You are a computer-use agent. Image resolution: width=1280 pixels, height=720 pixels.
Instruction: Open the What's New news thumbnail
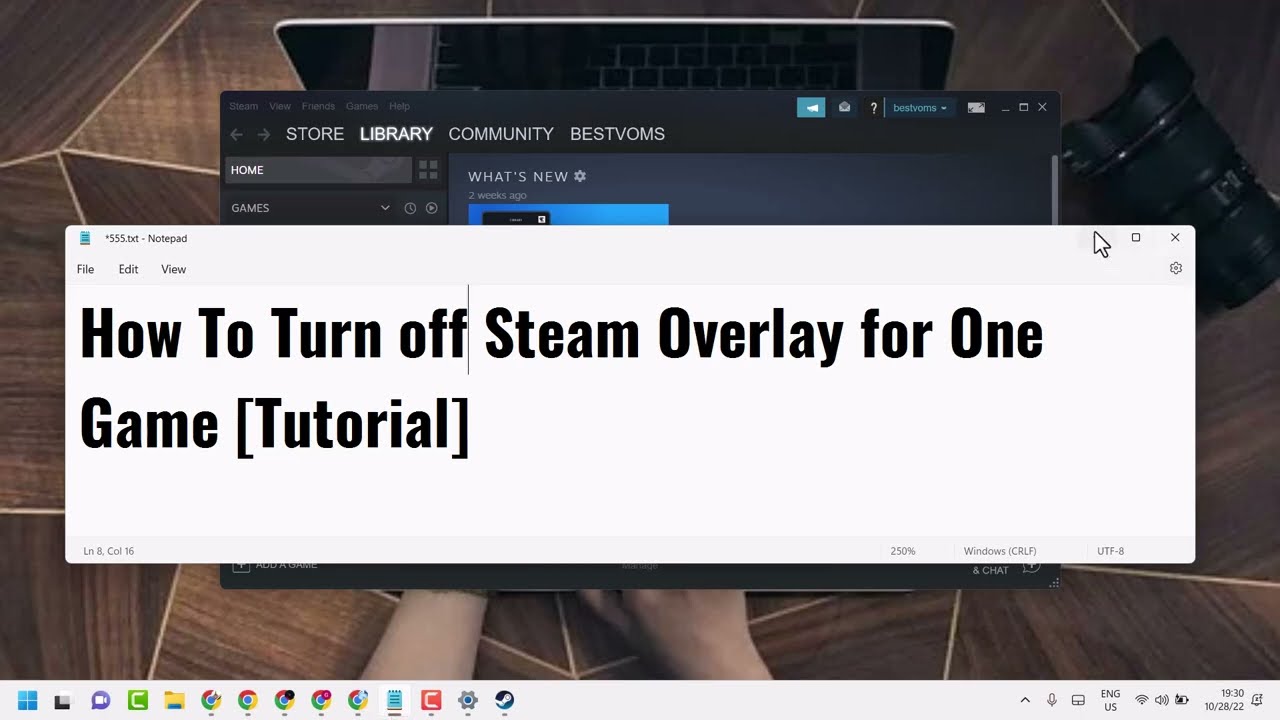tap(568, 214)
